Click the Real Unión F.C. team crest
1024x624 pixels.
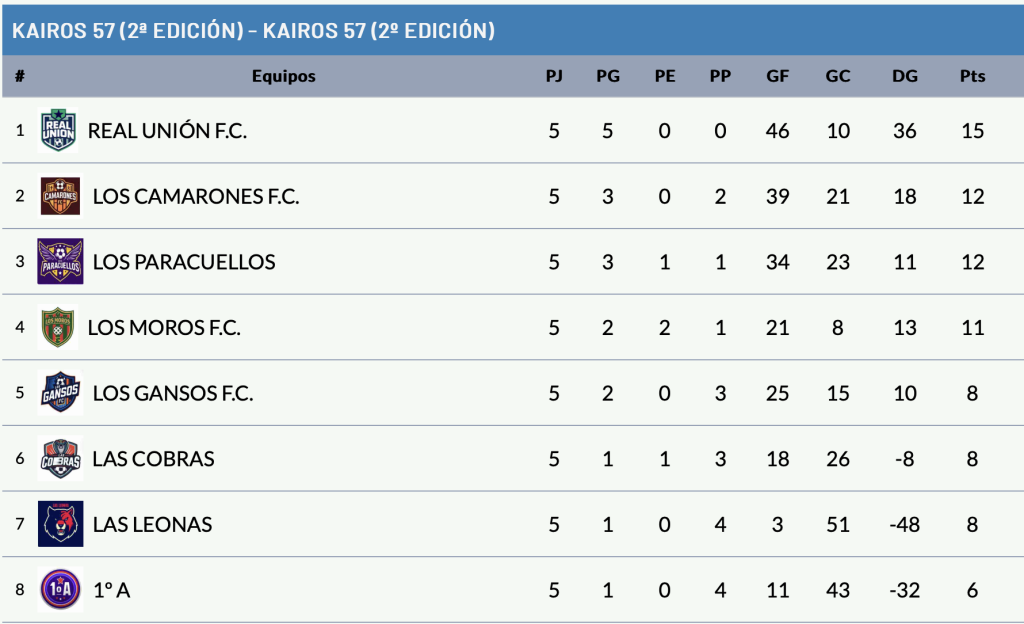tap(58, 130)
